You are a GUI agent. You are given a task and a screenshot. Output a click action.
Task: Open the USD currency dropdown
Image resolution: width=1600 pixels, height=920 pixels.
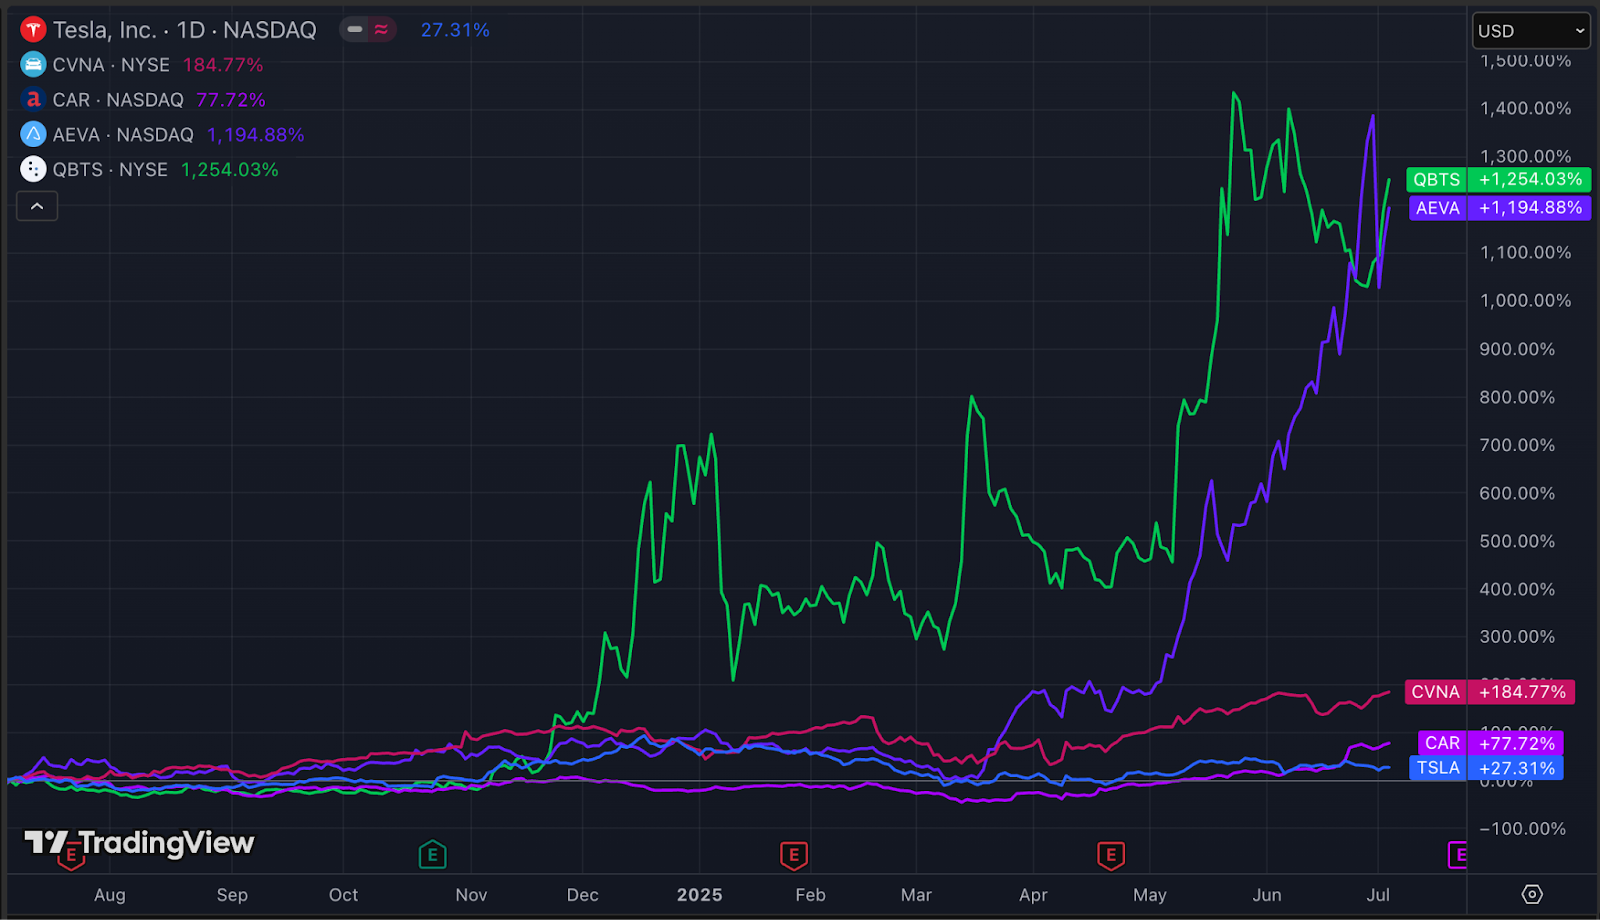tap(1530, 30)
